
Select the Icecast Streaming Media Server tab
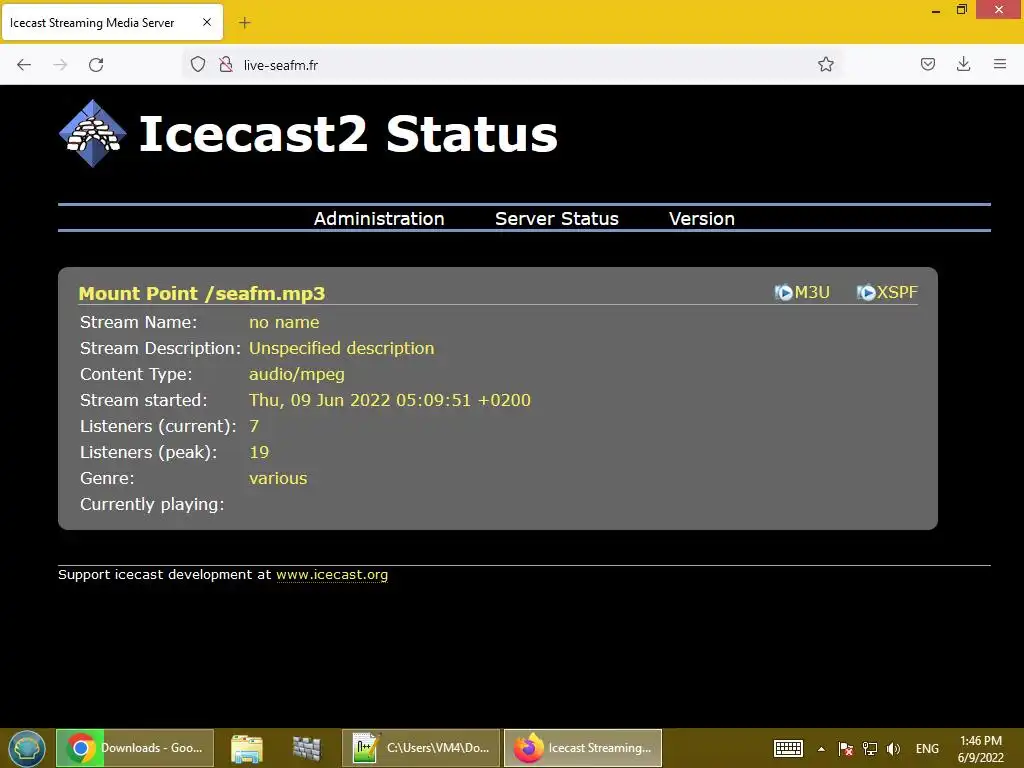pos(112,23)
